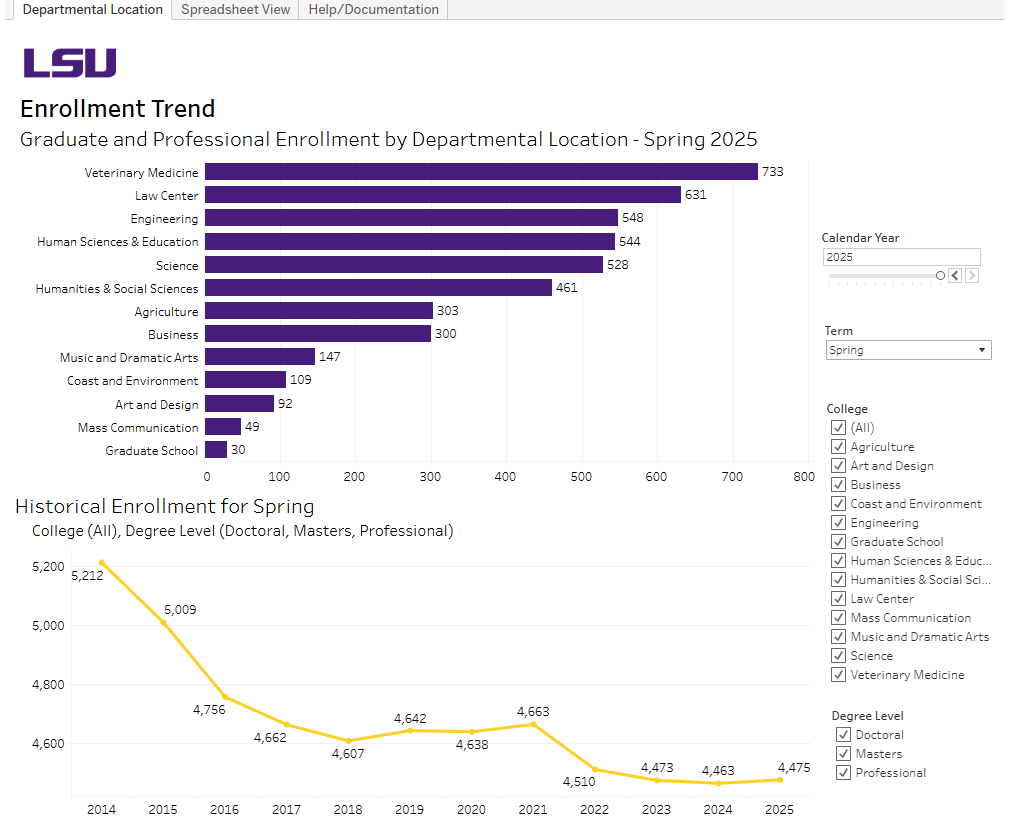Uncheck the Masters degree level
The height and width of the screenshot is (828, 1009).
click(843, 753)
